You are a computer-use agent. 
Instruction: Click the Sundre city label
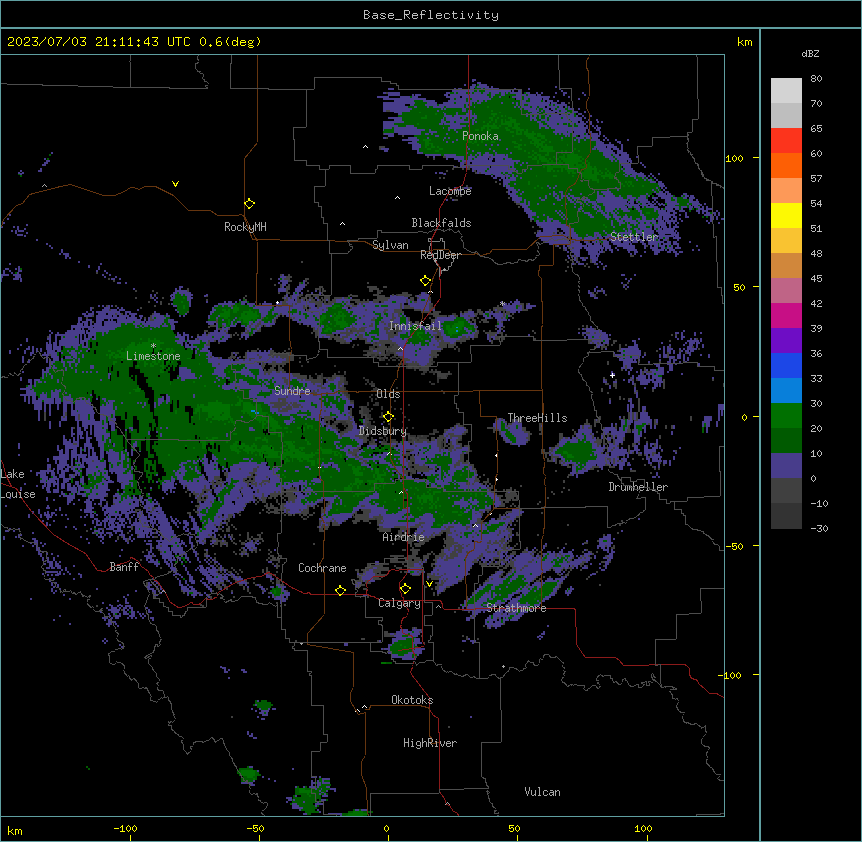point(292,391)
